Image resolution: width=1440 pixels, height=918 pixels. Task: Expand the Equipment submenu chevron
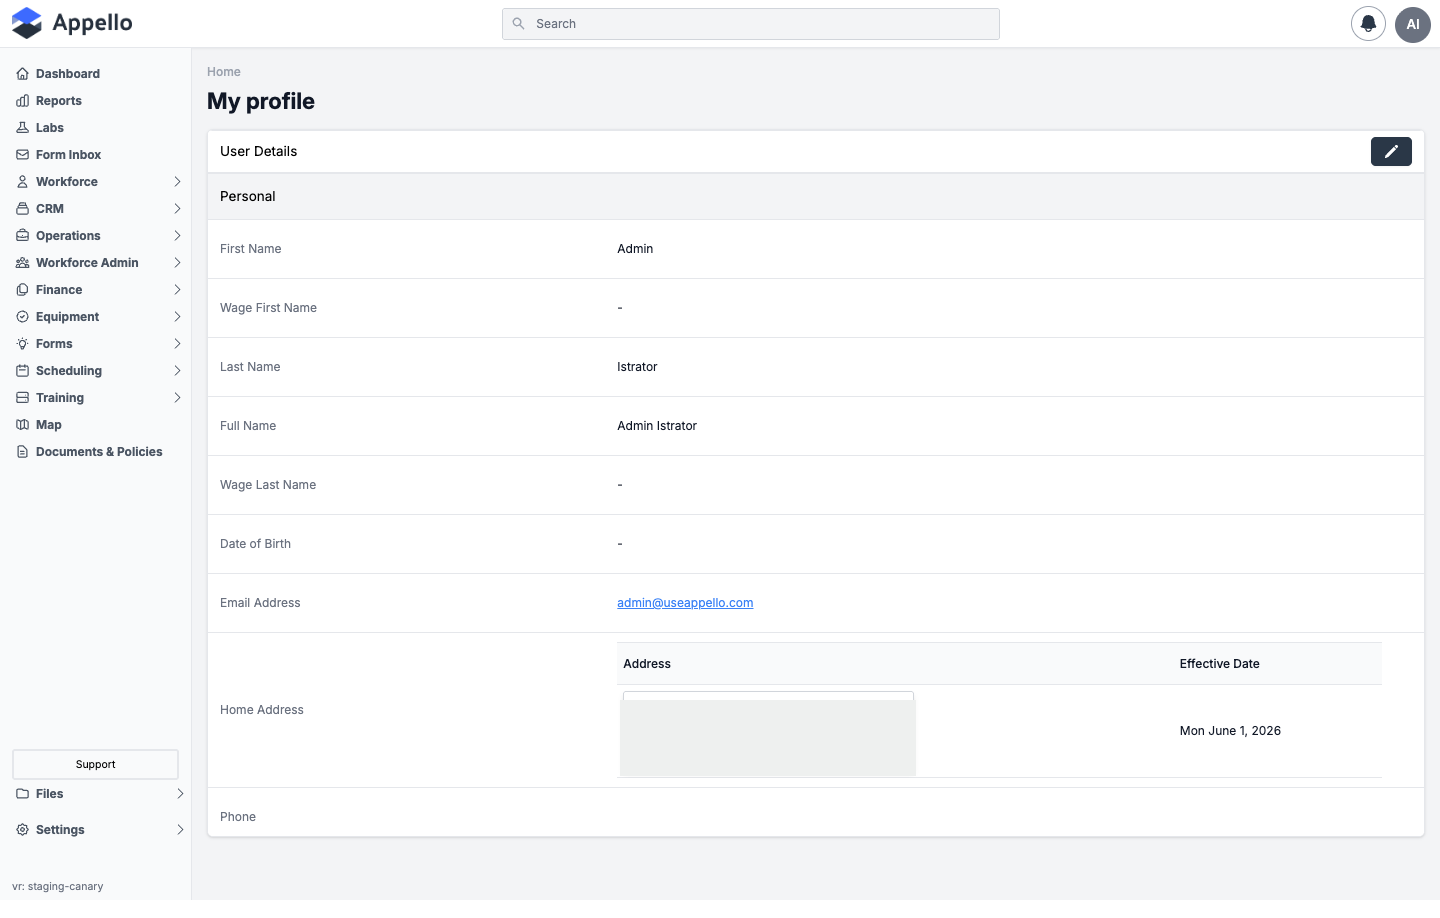pos(177,317)
